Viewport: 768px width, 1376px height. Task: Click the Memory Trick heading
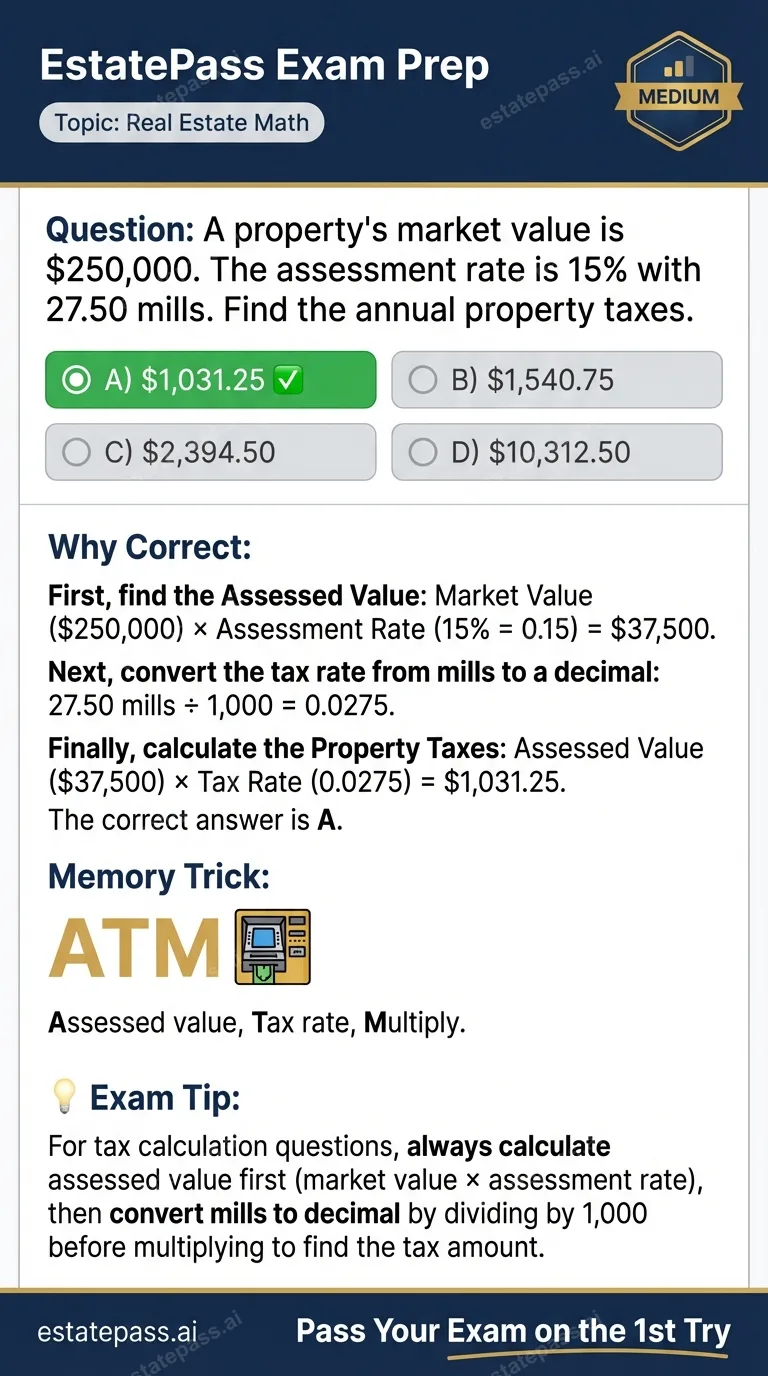coord(159,876)
